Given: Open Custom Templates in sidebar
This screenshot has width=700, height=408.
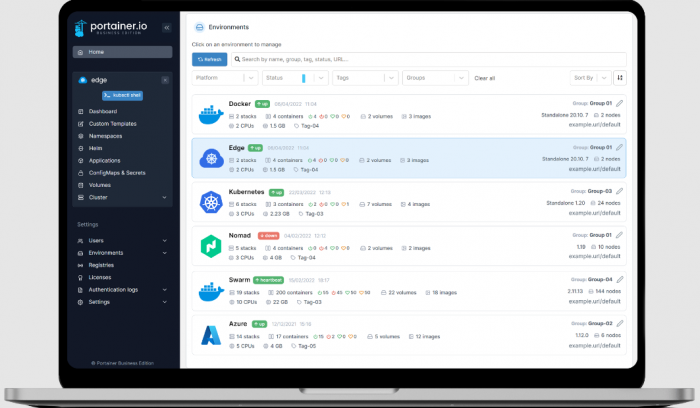Looking at the screenshot, I should tap(112, 124).
